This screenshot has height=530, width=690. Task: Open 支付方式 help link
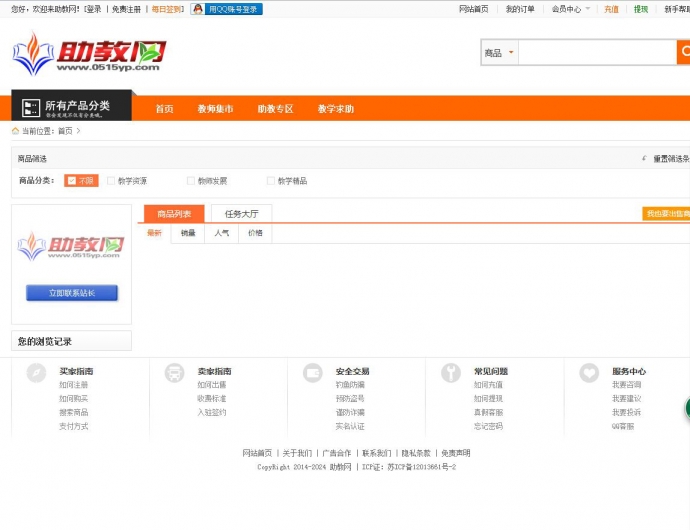click(73, 426)
